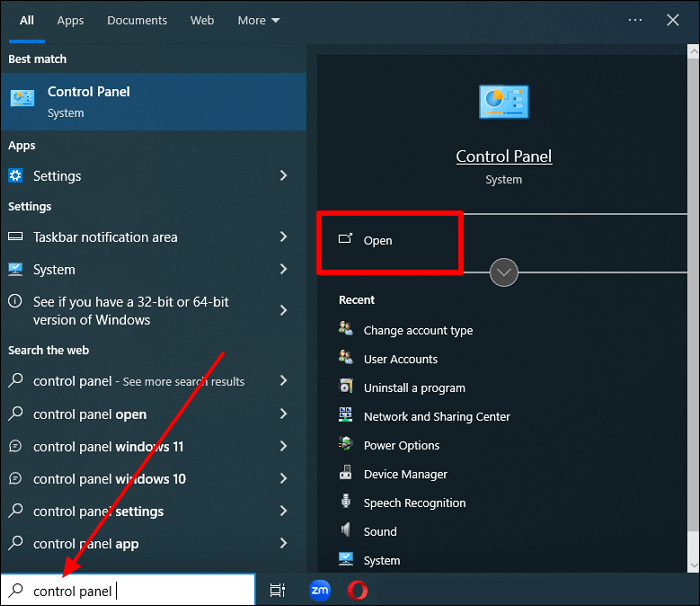Open Sound from the recent list
Screen dimensions: 700x606
tap(380, 532)
